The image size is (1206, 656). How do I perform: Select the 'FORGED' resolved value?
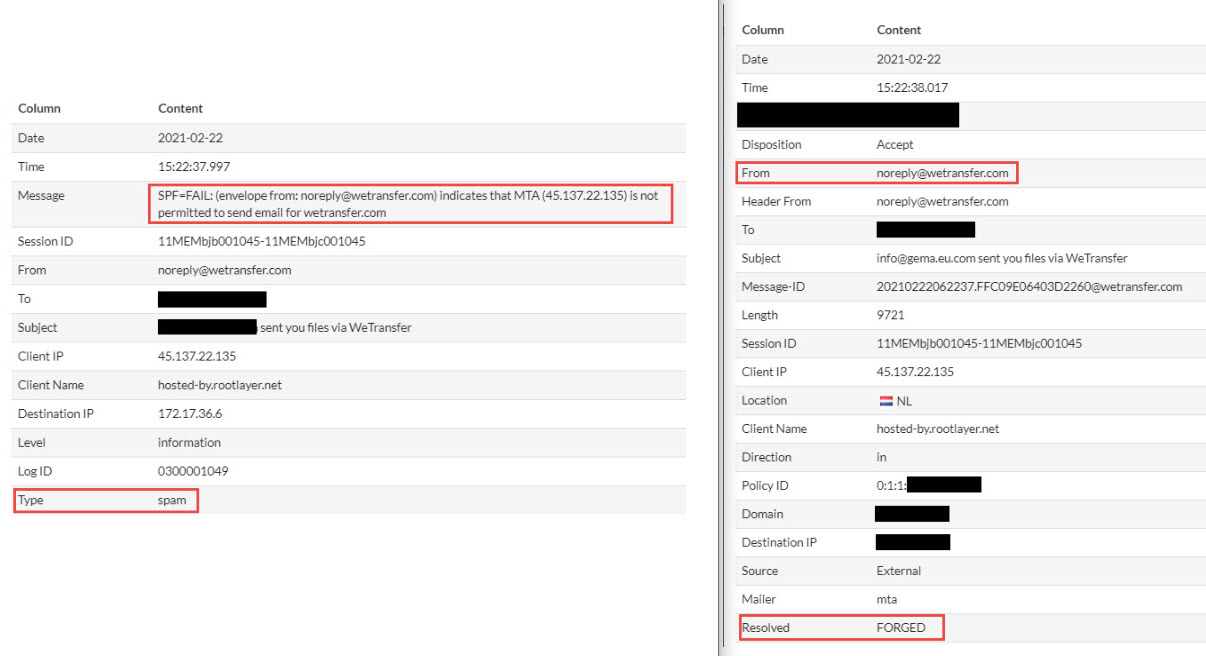pos(902,628)
